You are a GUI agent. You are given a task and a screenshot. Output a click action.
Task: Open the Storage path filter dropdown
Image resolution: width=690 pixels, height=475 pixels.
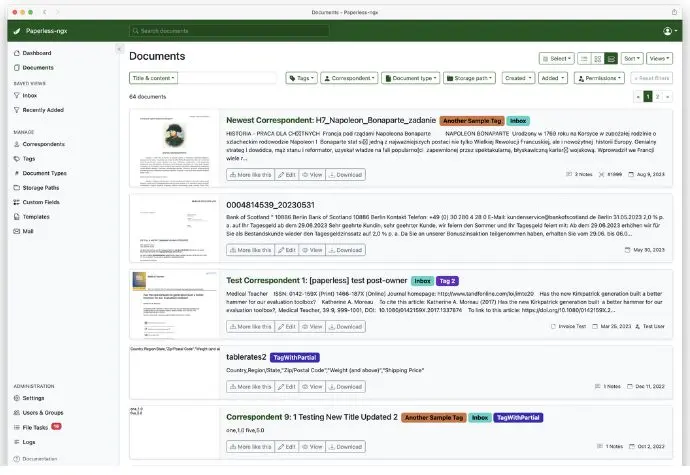pos(470,78)
